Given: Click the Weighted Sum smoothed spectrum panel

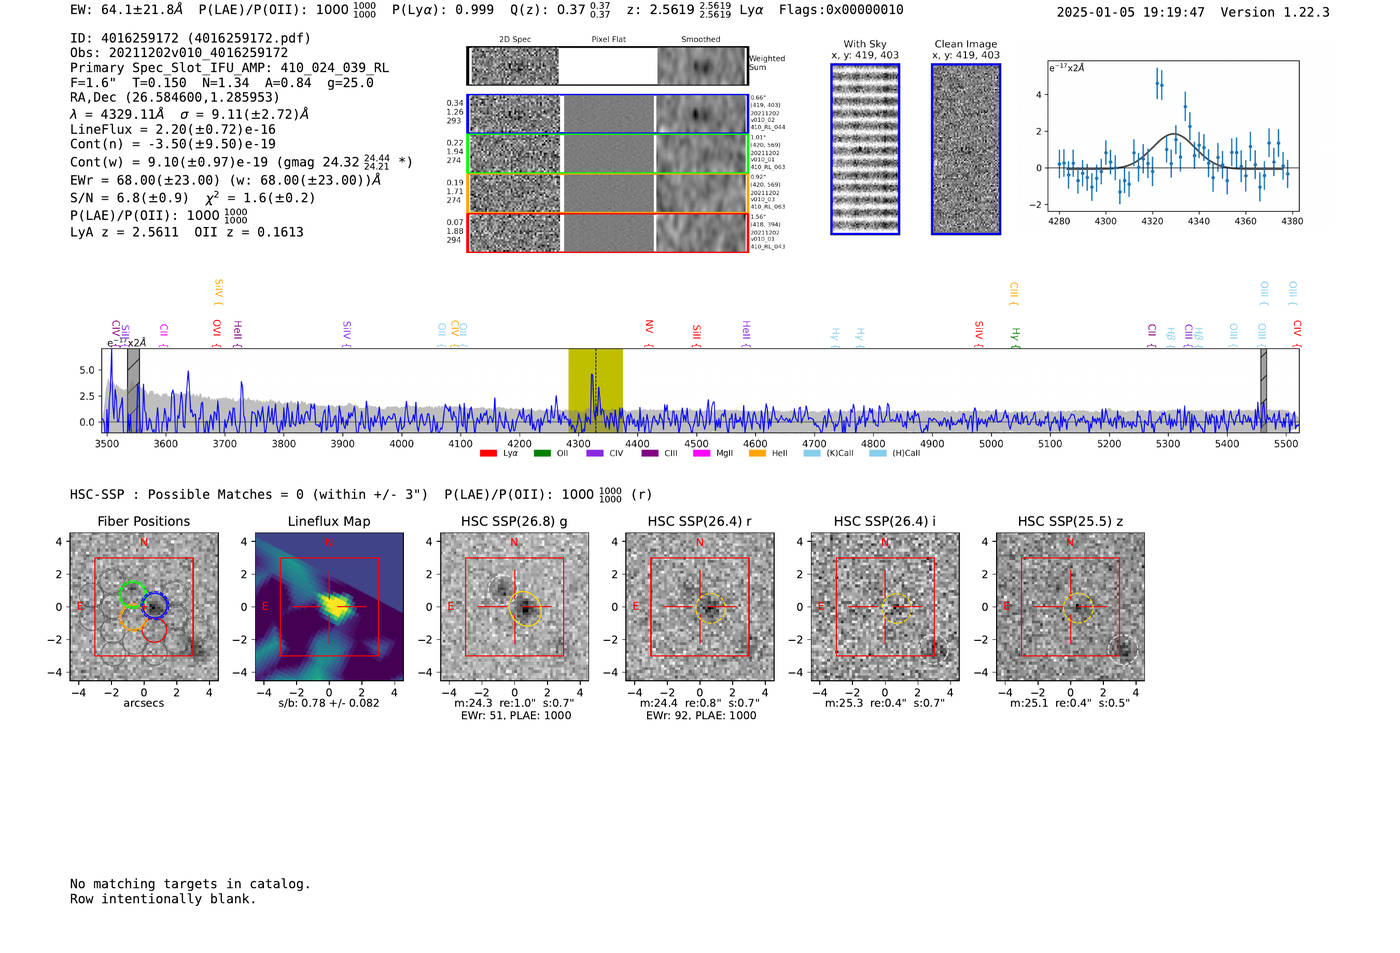Looking at the screenshot, I should (x=702, y=66).
